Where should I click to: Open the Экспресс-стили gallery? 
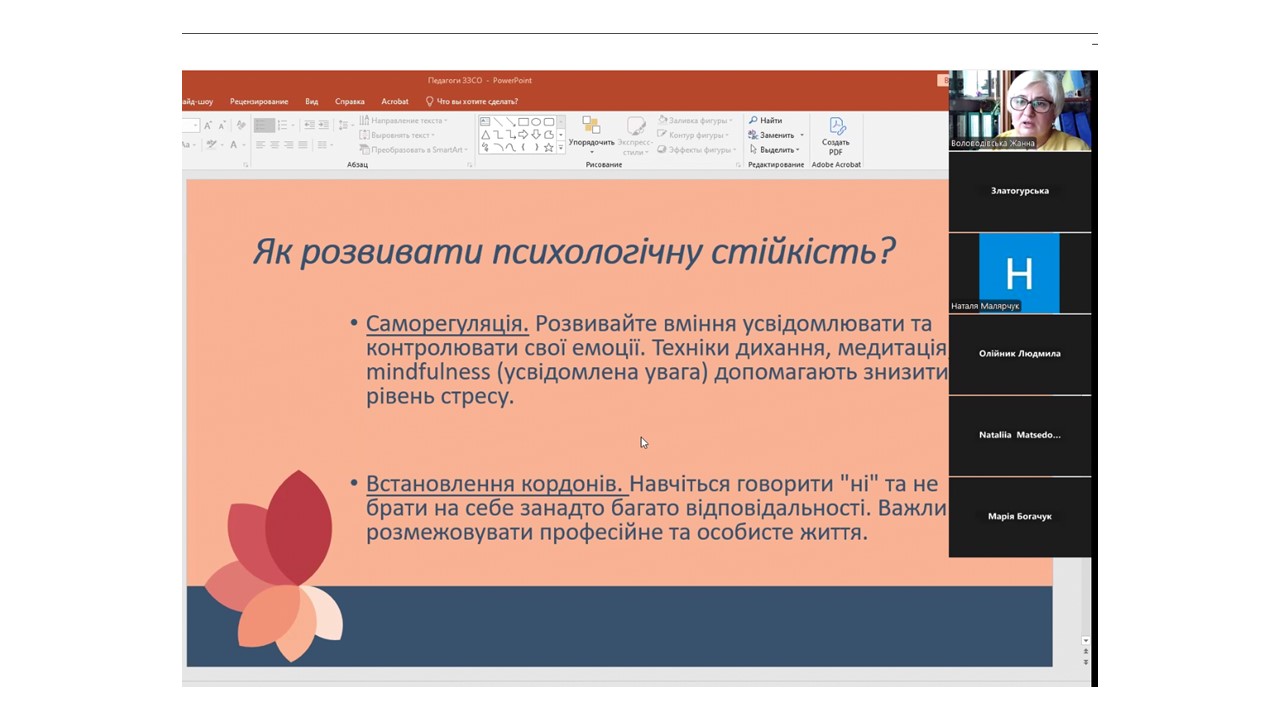pyautogui.click(x=636, y=136)
